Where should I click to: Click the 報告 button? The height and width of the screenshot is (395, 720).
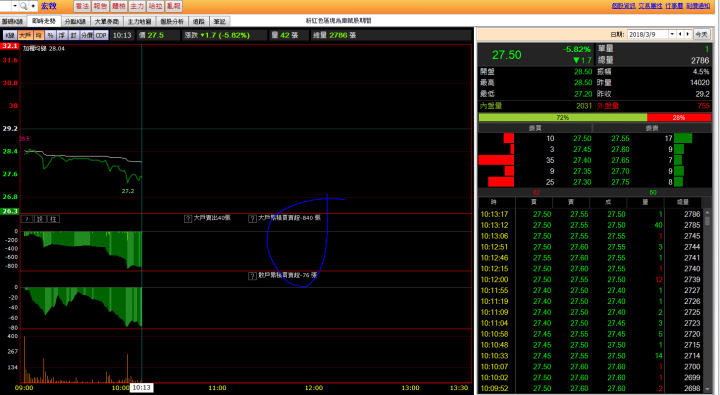pyautogui.click(x=100, y=6)
